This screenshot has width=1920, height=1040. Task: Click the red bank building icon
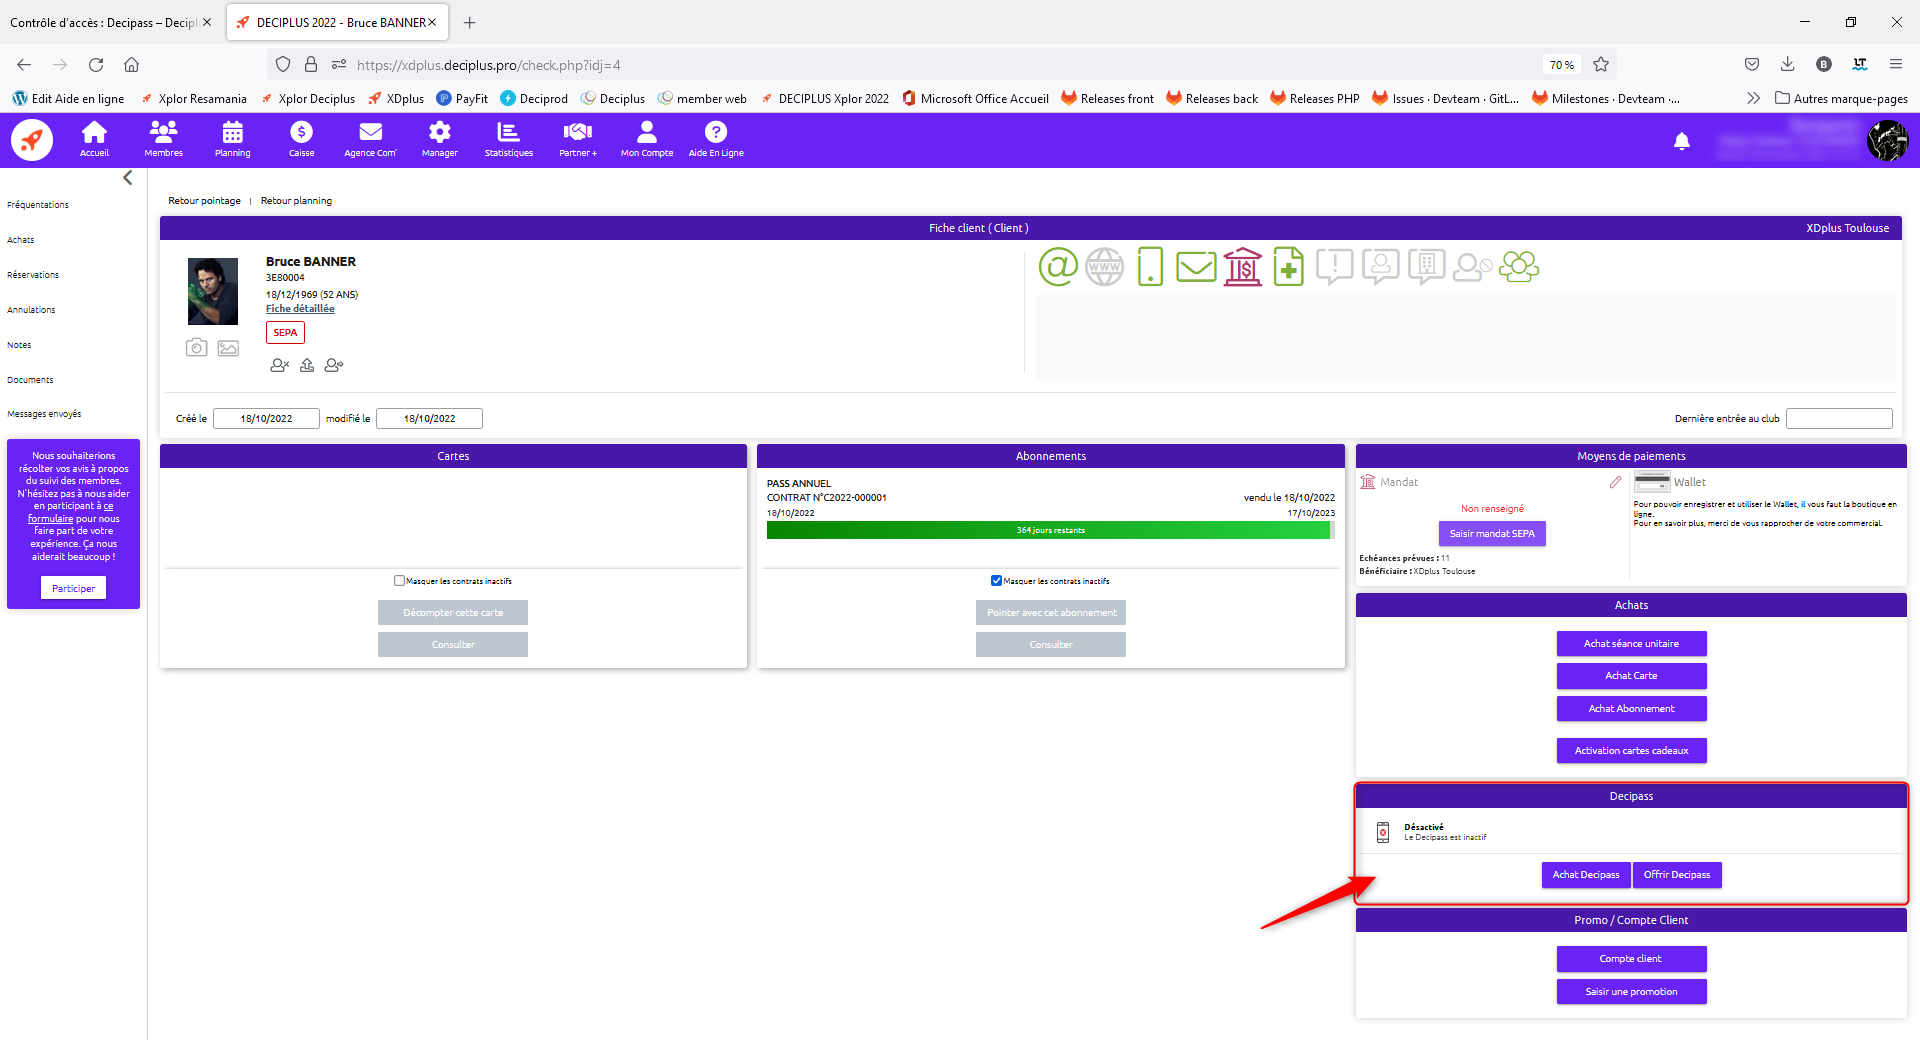pos(1242,267)
